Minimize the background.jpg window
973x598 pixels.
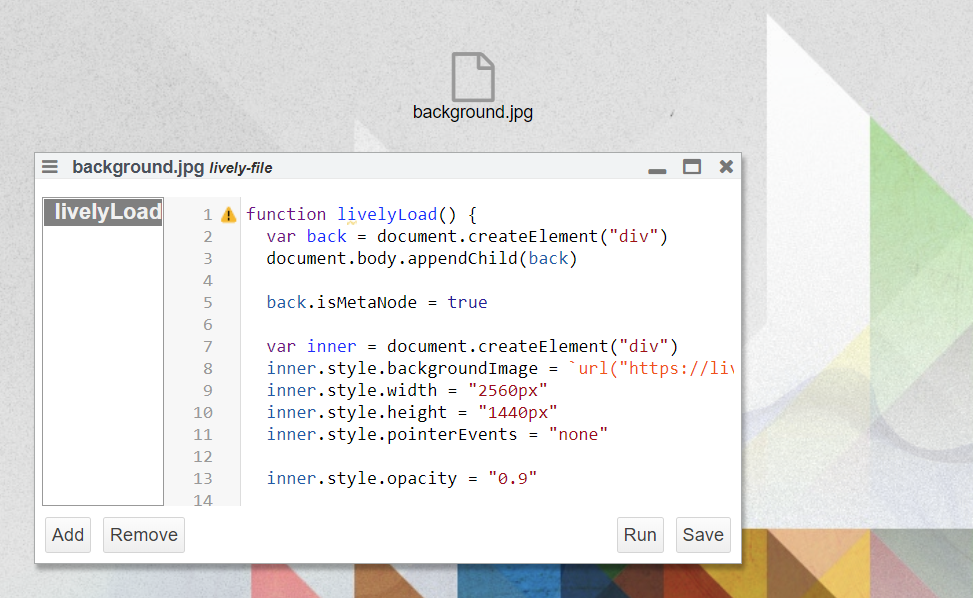(x=657, y=168)
